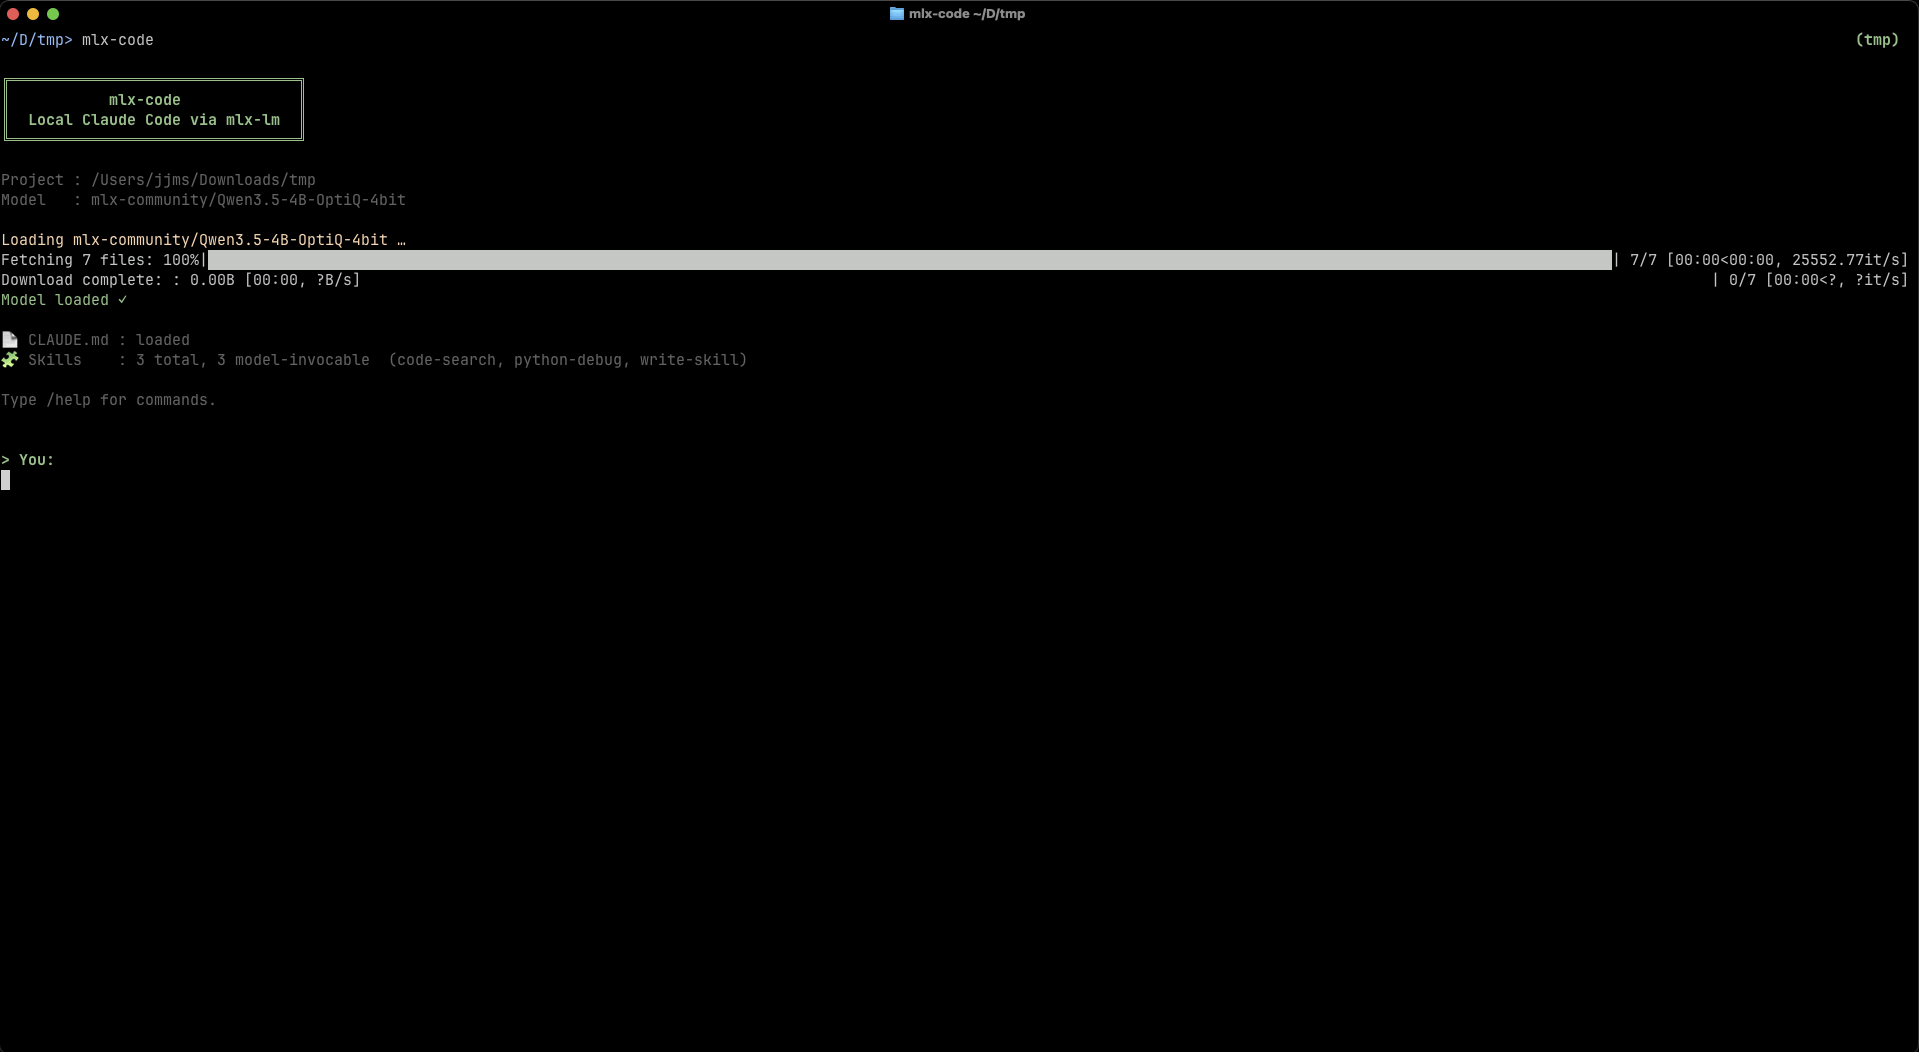This screenshot has height=1052, width=1919.
Task: Click 'Download complete' line text
Action: (x=180, y=280)
